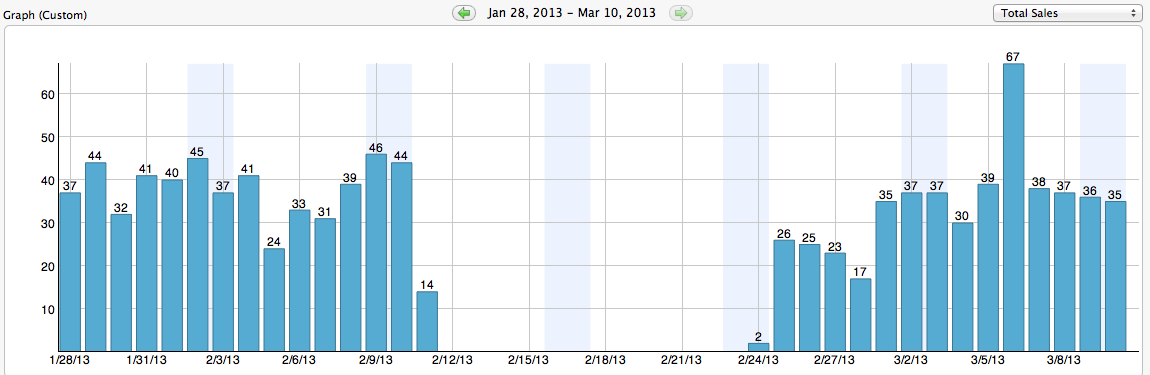Click the Graph (Custom) title label

pos(45,15)
